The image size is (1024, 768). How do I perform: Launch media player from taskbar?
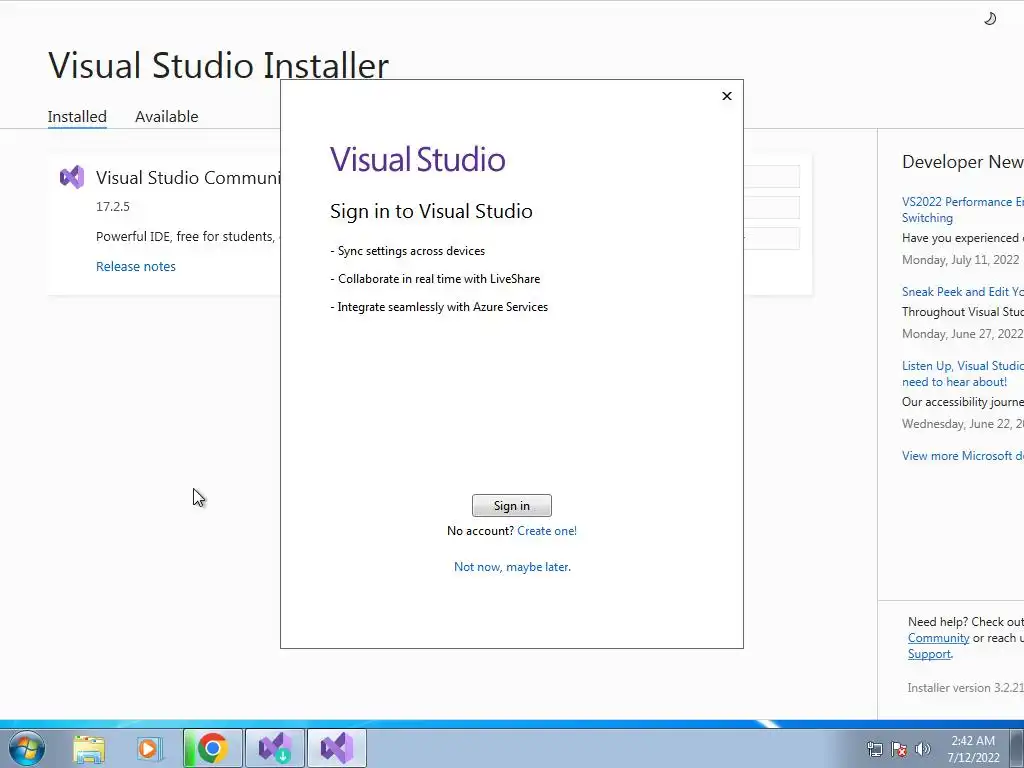pos(148,748)
